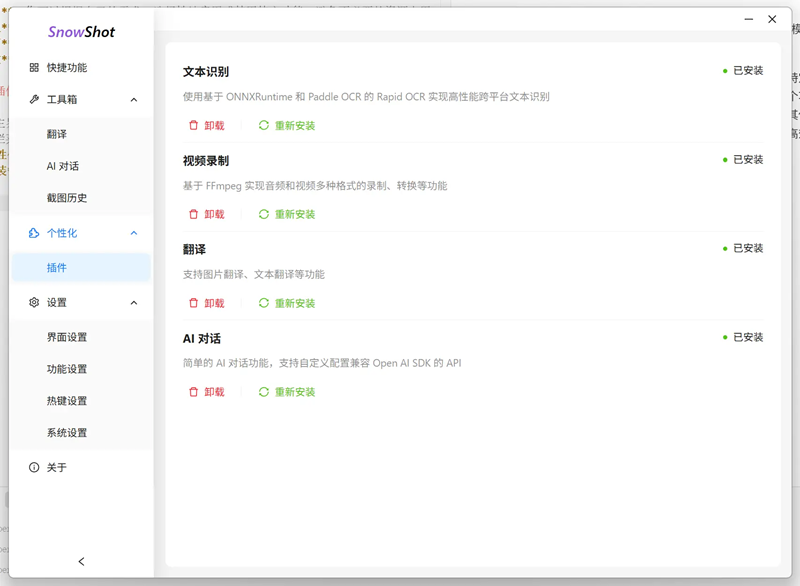Click the 视频录制 plugin title
This screenshot has width=800, height=586.
[206, 161]
